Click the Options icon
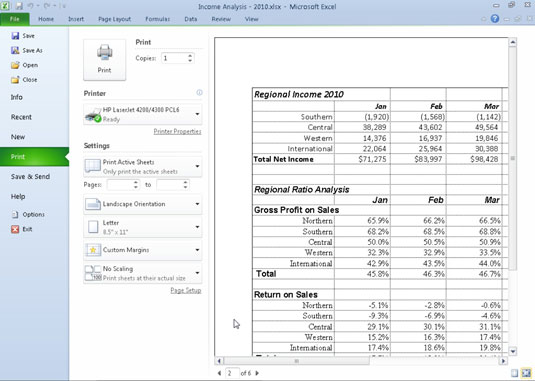Image resolution: width=535 pixels, height=381 pixels. [15, 215]
